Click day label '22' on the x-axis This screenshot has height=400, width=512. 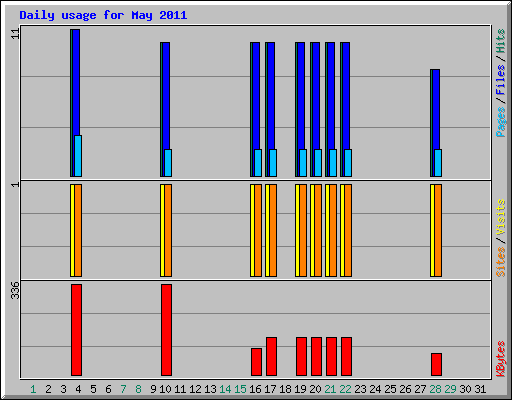(345, 389)
